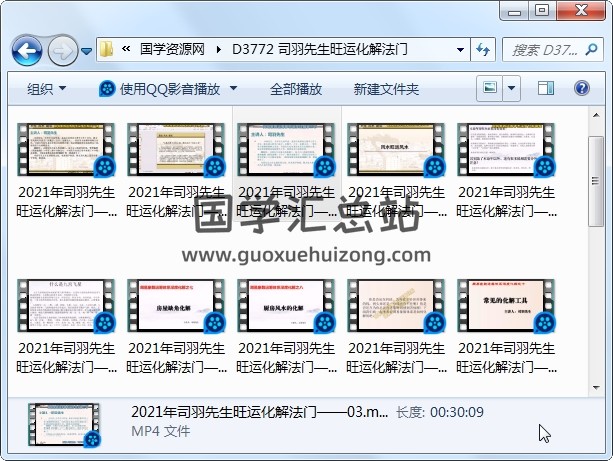613x461 pixels.
Task: Click the file name ending in ——03.m... in details pane
Action: point(260,412)
